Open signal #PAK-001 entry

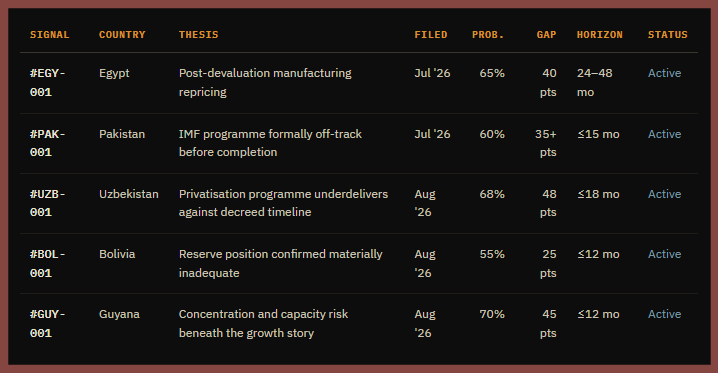(x=48, y=143)
